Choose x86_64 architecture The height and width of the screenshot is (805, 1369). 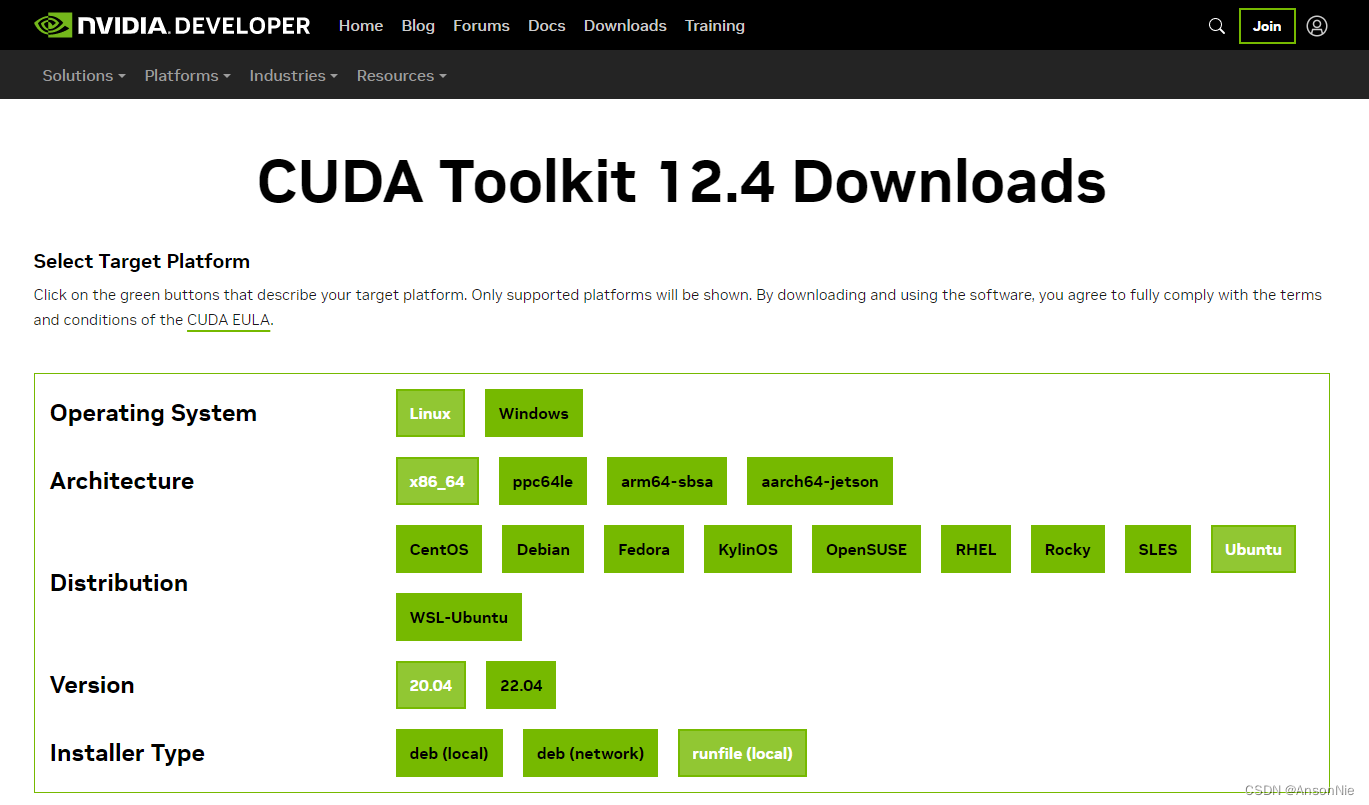pyautogui.click(x=437, y=481)
